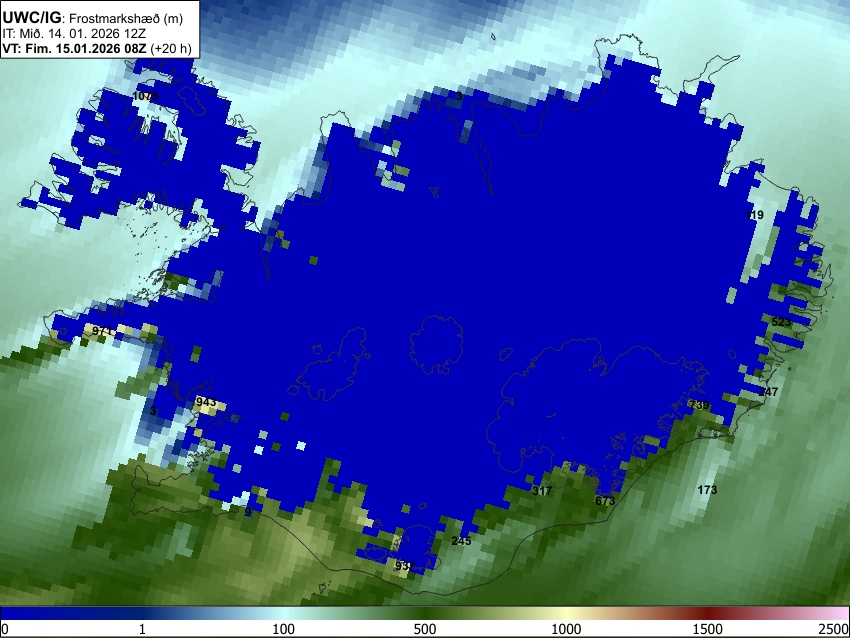Viewport: 850px width, 638px height.
Task: Click the '(+20 h)' forecast offset text
Action: (171, 48)
